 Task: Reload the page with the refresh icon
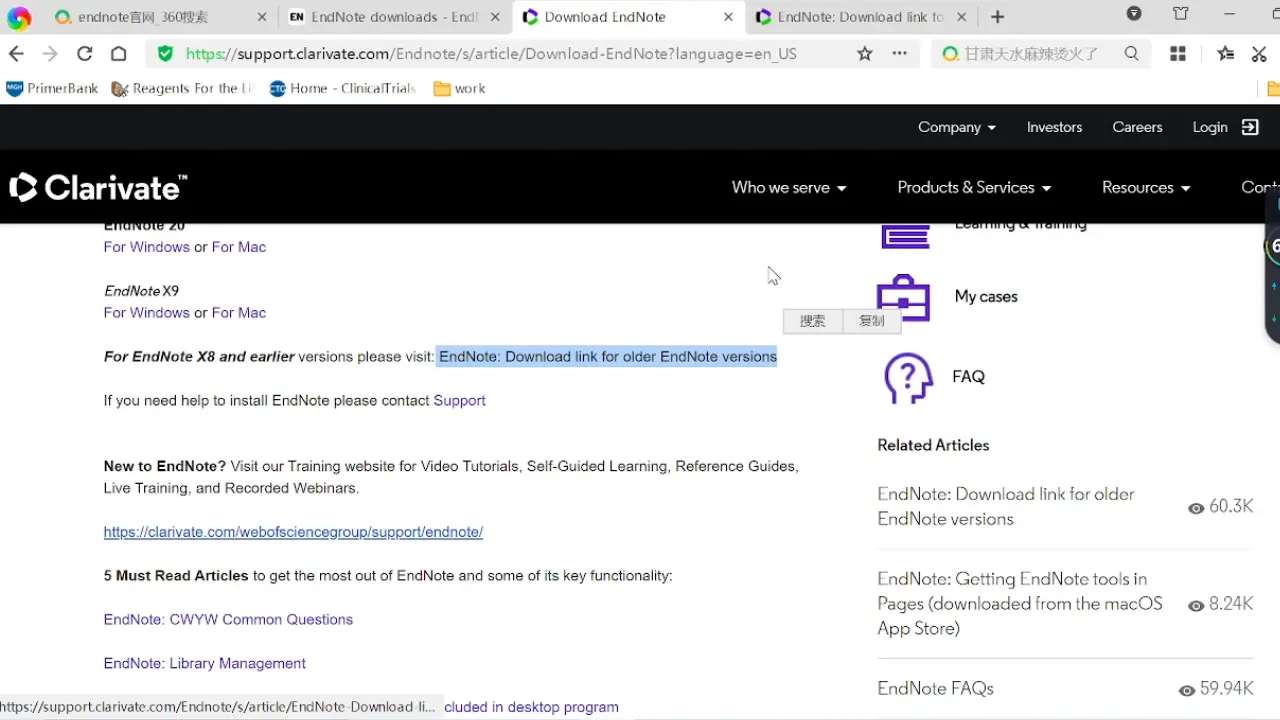click(x=85, y=54)
